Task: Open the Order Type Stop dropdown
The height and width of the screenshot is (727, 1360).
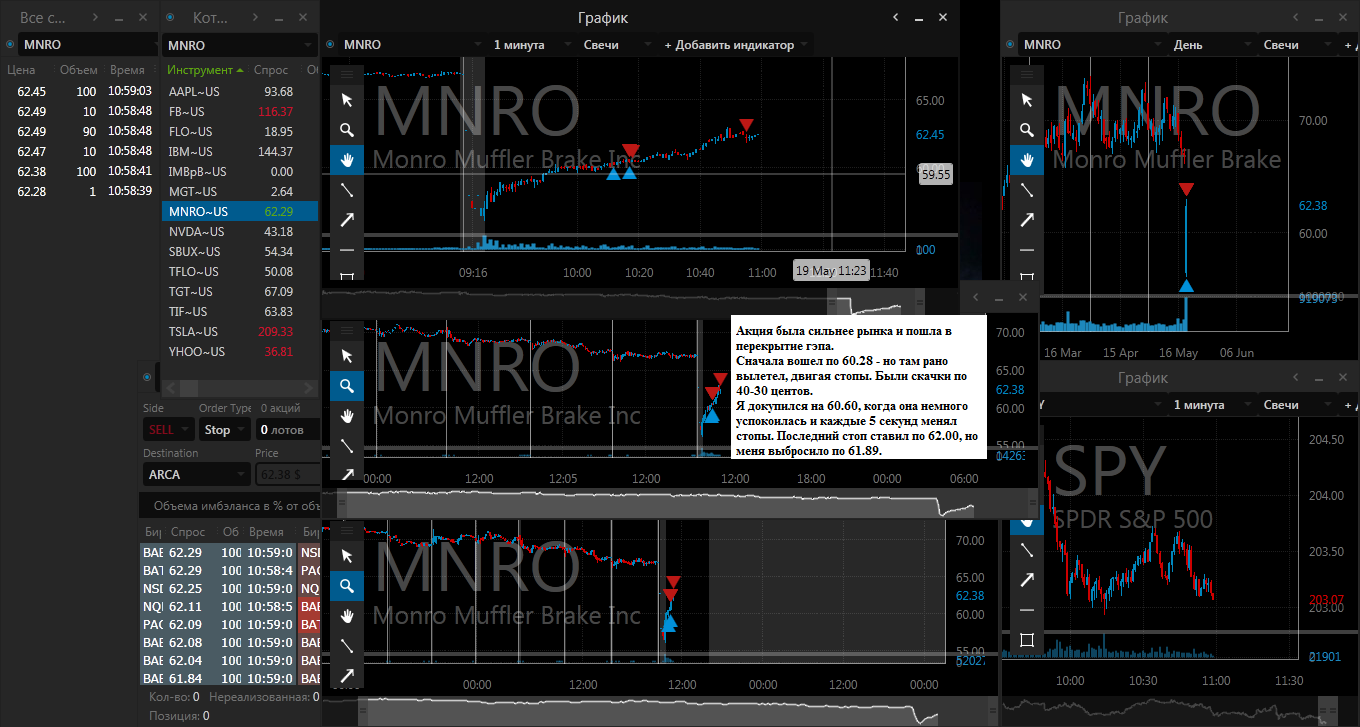Action: coord(225,430)
